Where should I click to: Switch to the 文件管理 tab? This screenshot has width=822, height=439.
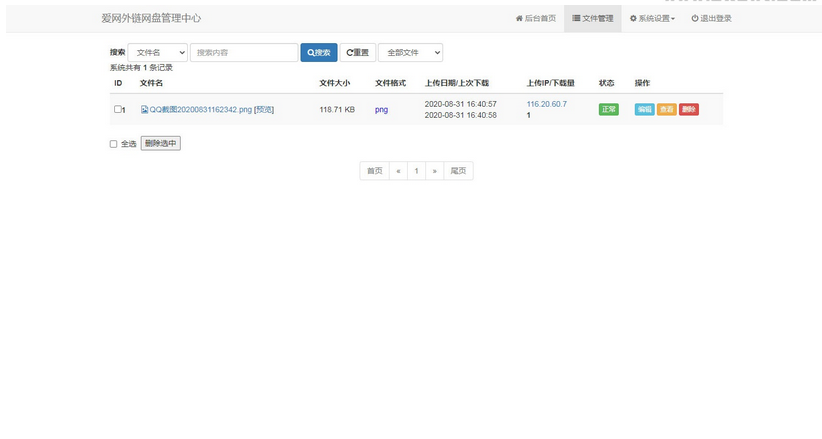592,18
